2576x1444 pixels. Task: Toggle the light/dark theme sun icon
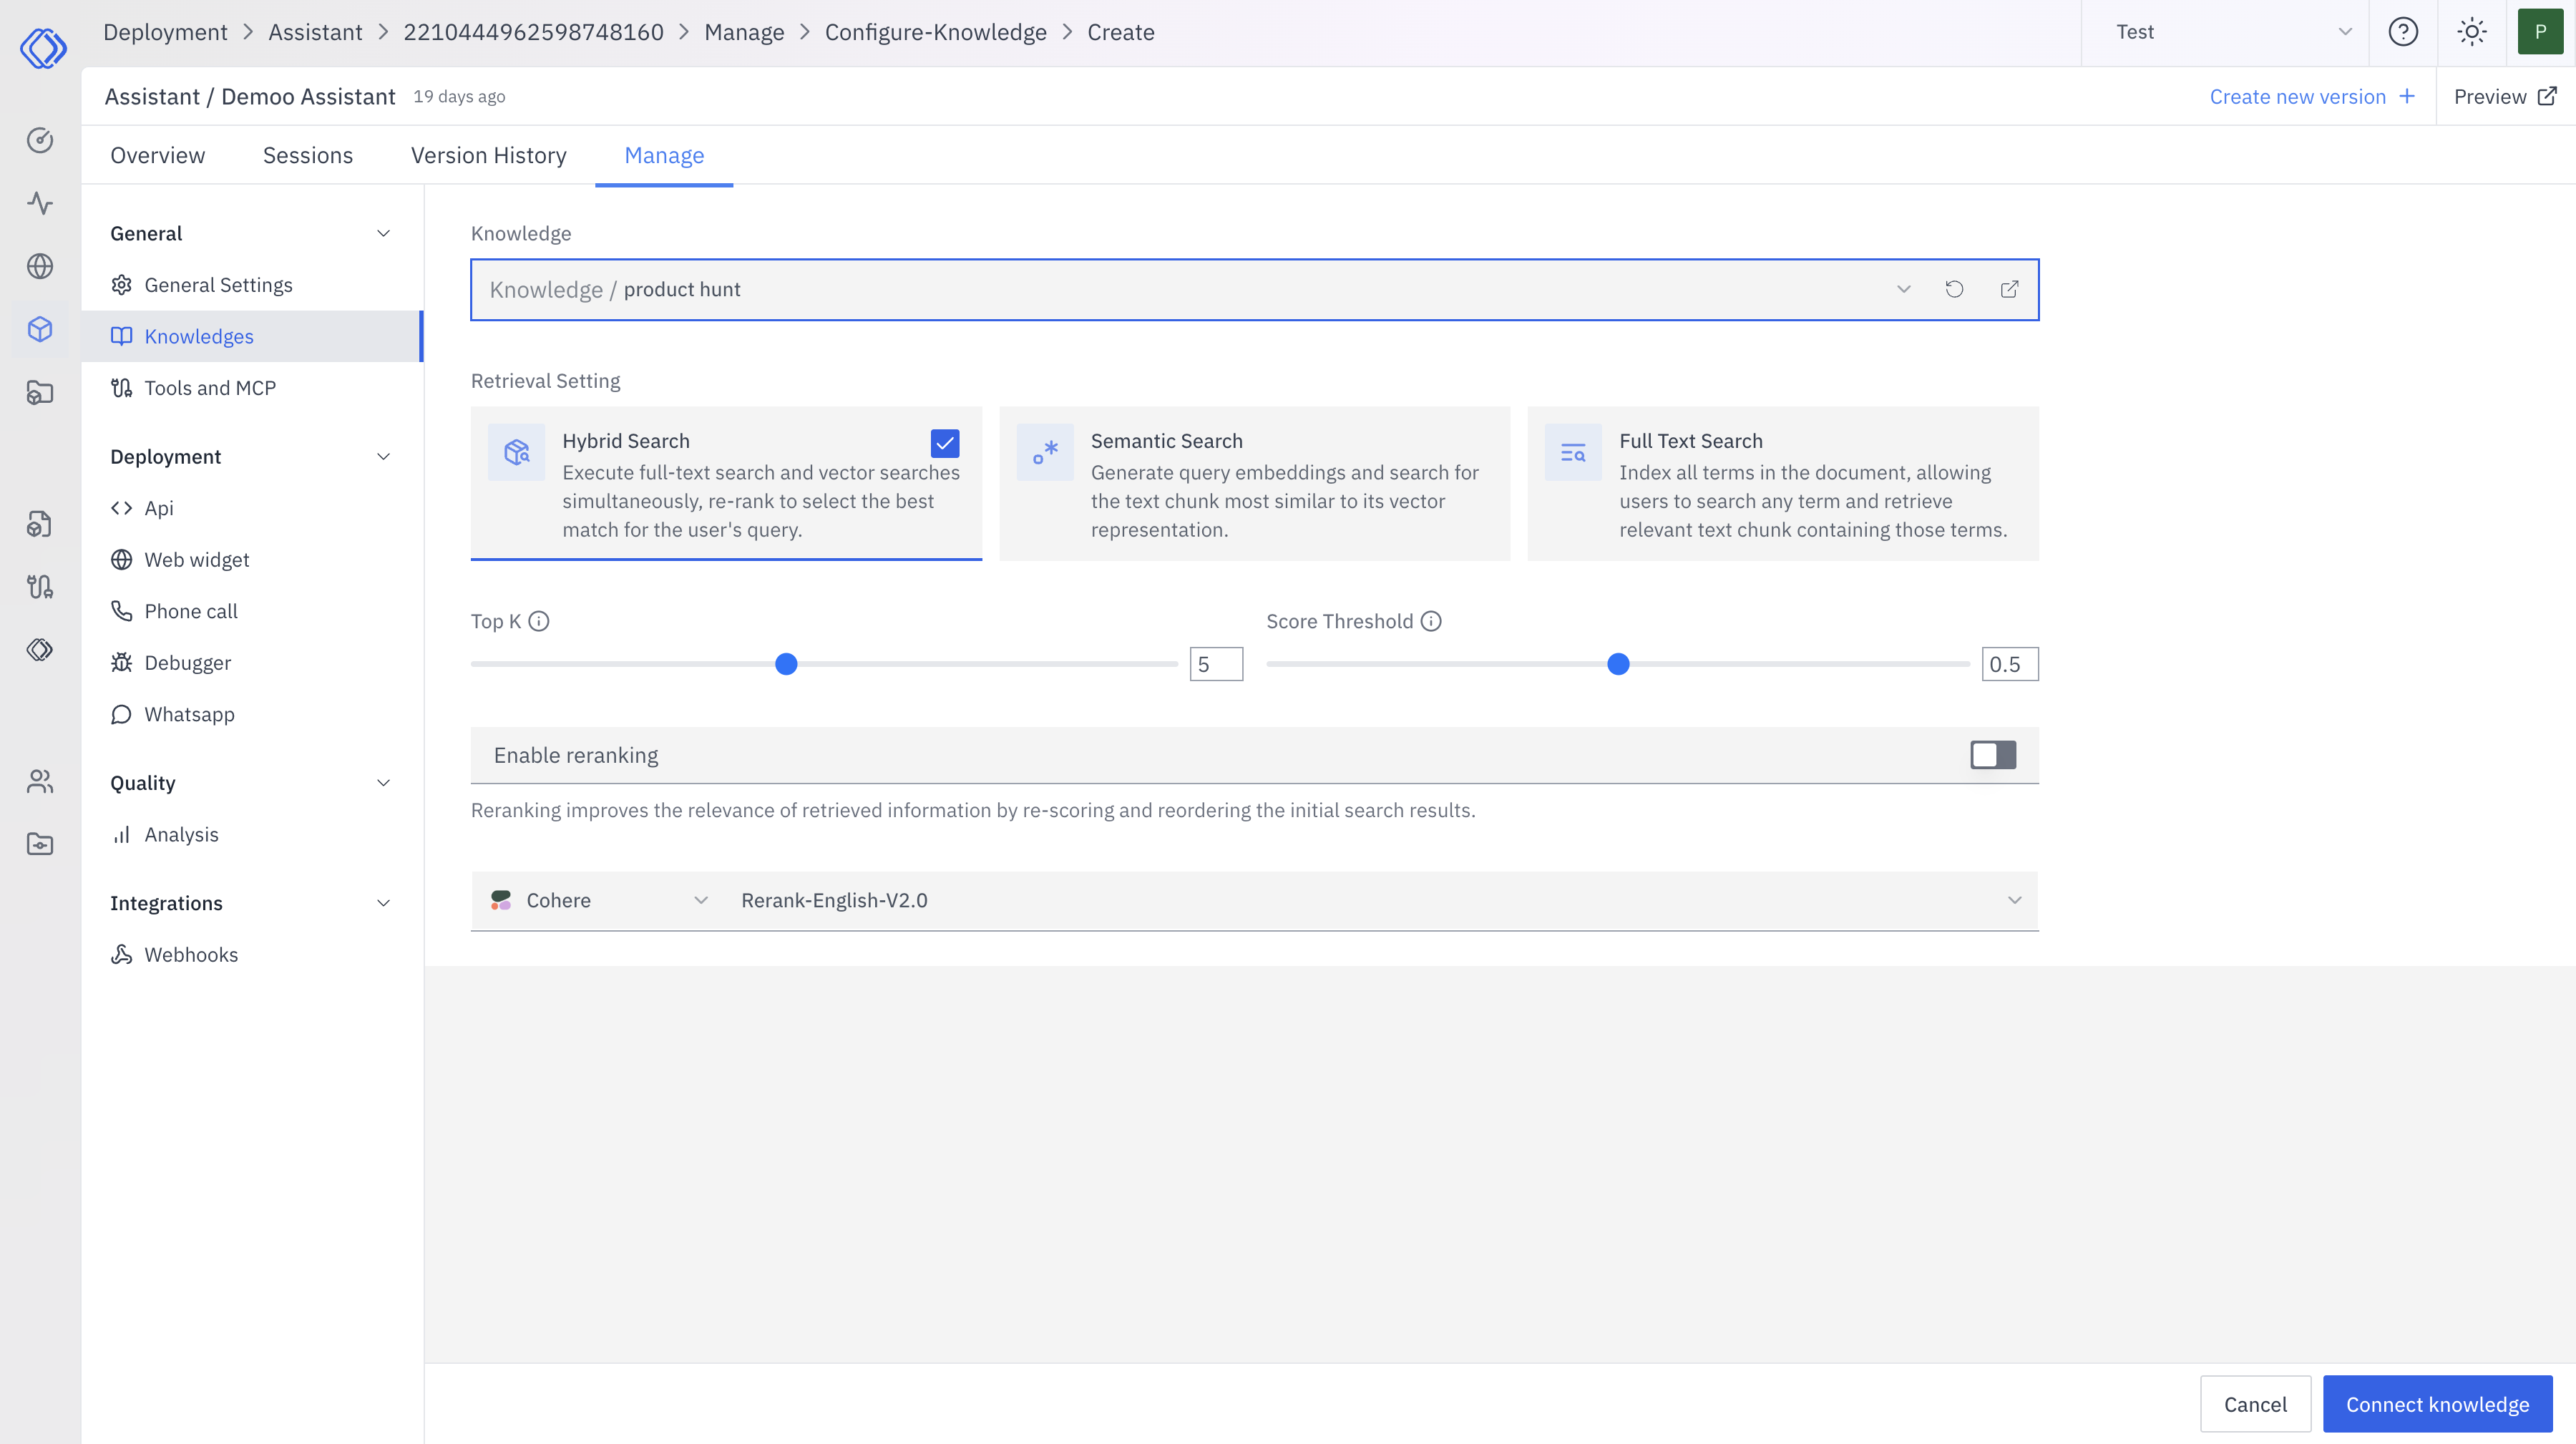coord(2472,31)
